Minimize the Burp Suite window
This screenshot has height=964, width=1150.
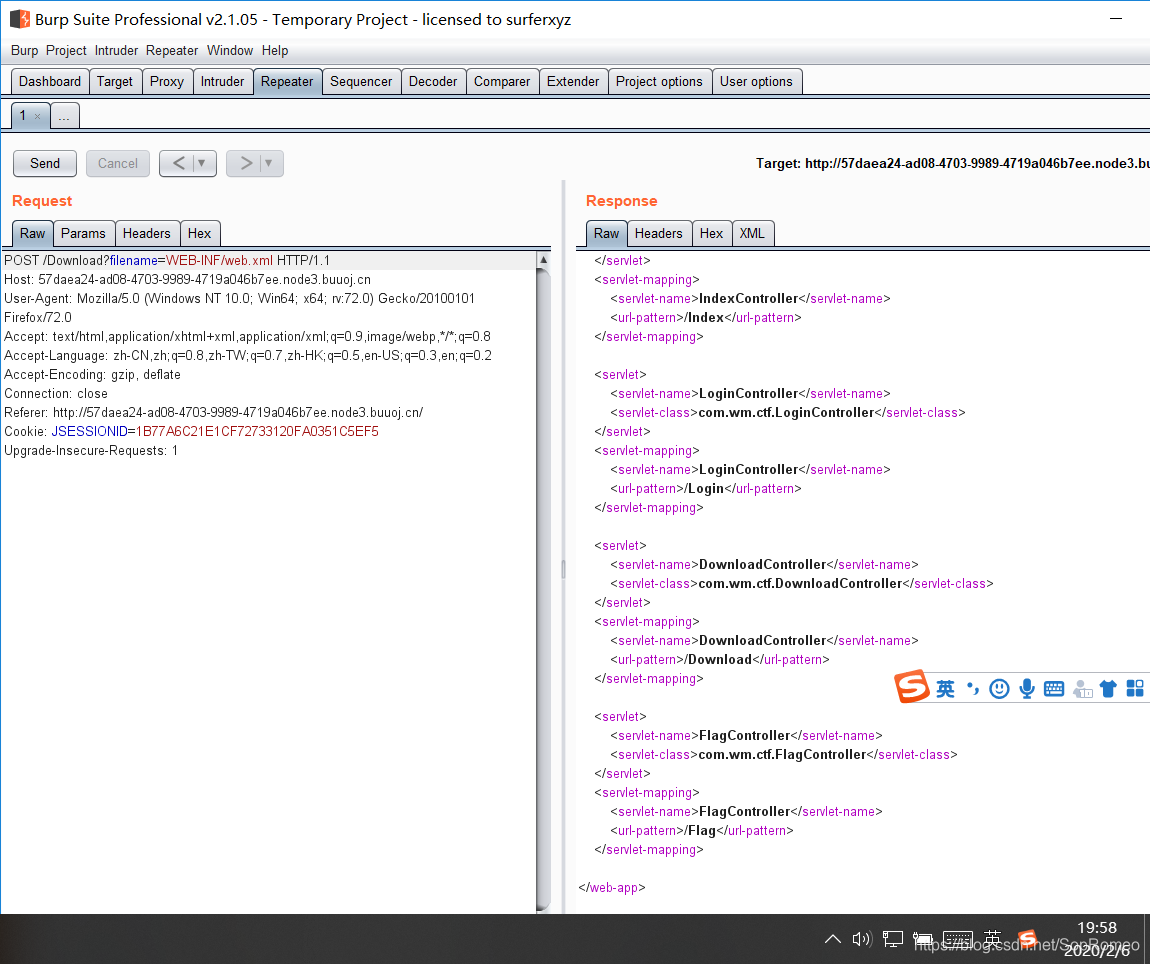click(x=1116, y=19)
